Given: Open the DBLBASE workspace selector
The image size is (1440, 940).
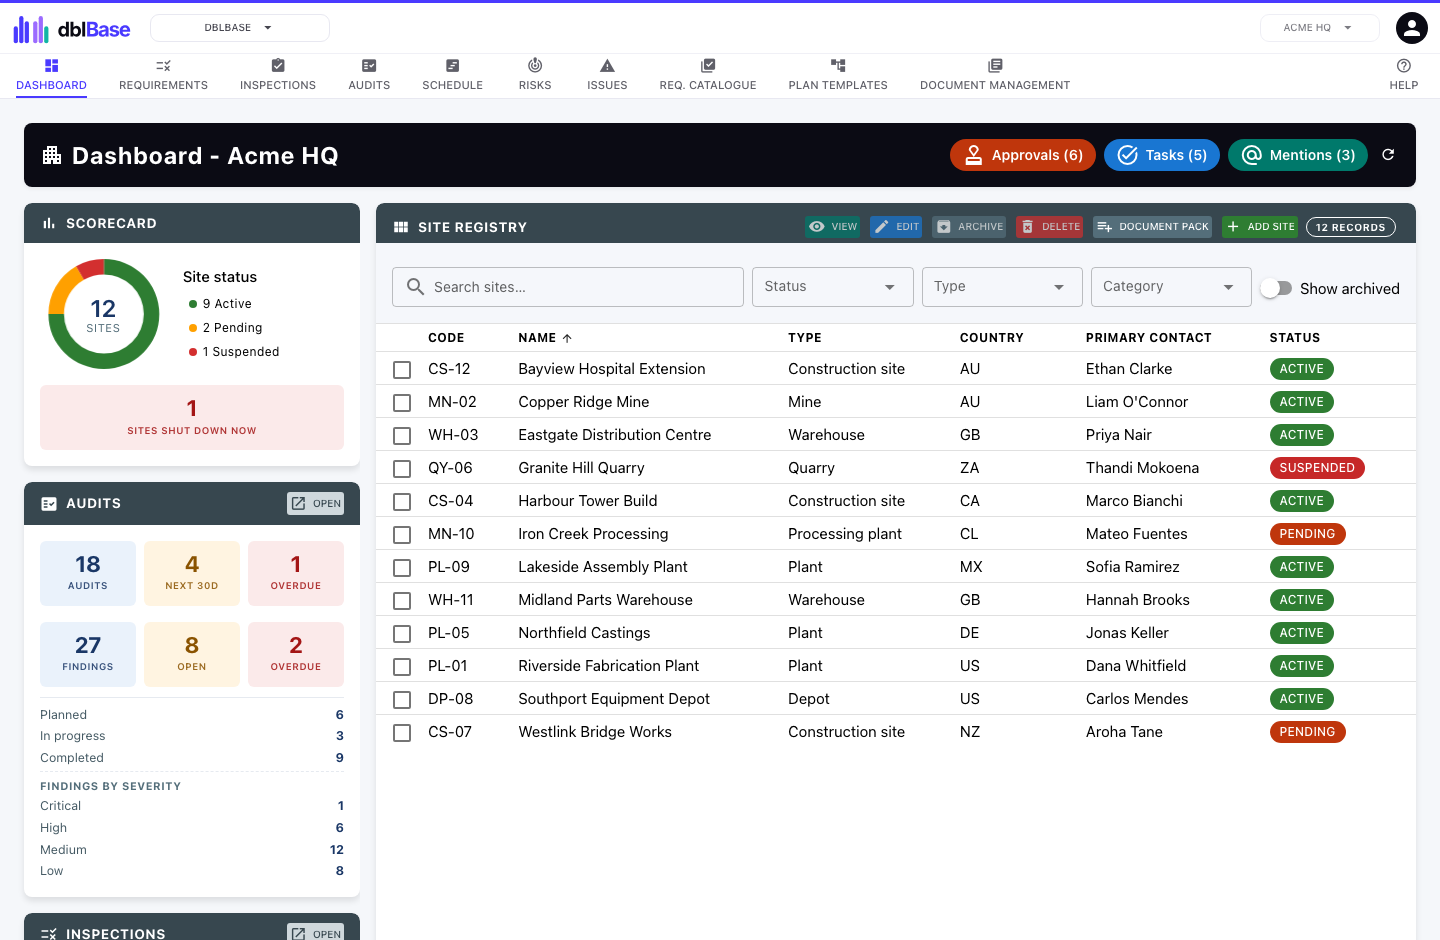Looking at the screenshot, I should (x=240, y=28).
